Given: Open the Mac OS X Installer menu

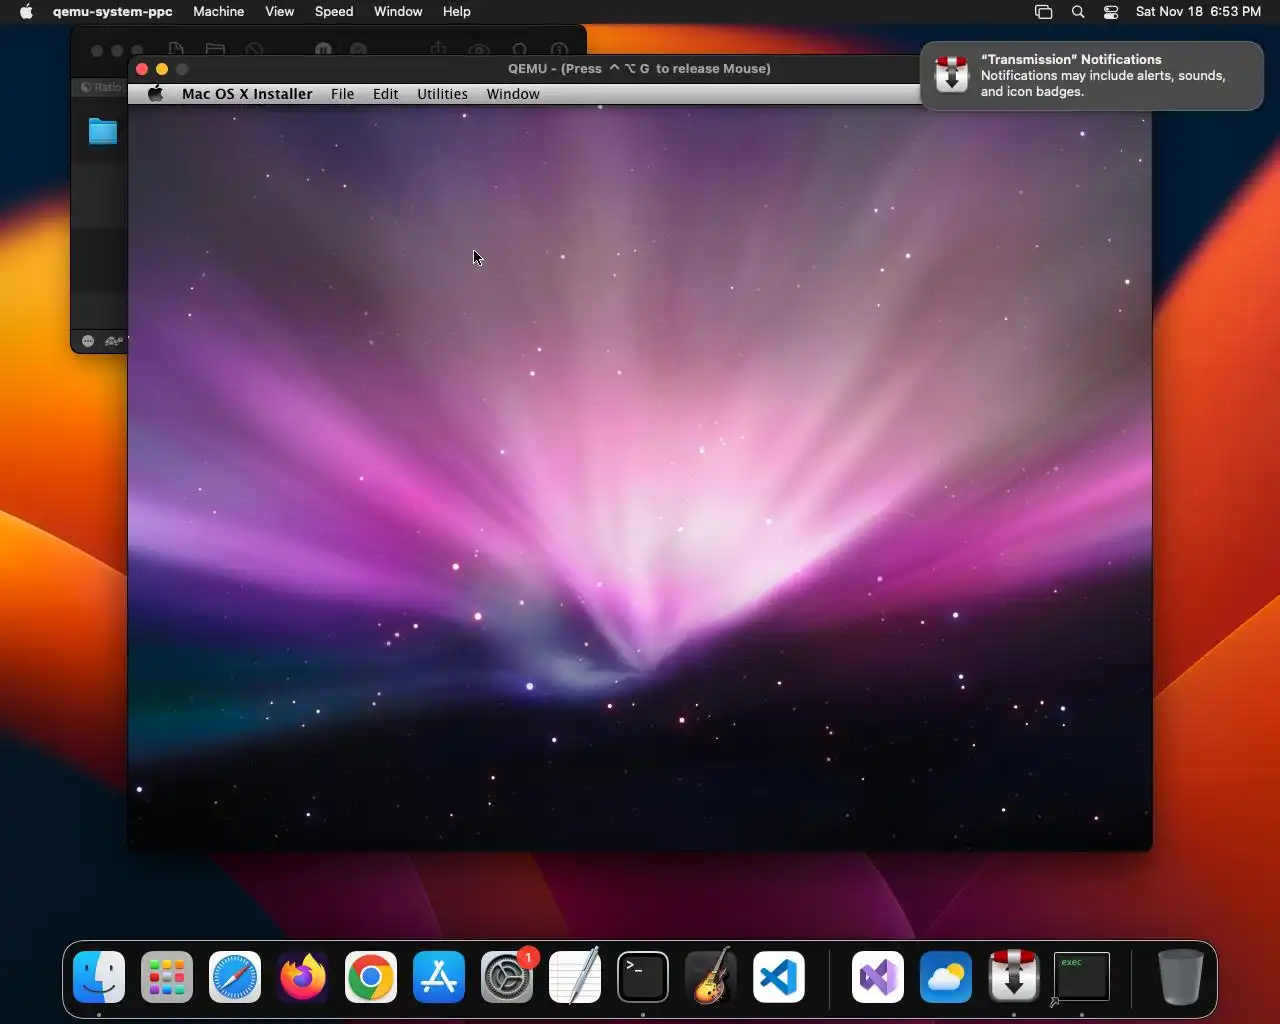Looking at the screenshot, I should (x=247, y=94).
